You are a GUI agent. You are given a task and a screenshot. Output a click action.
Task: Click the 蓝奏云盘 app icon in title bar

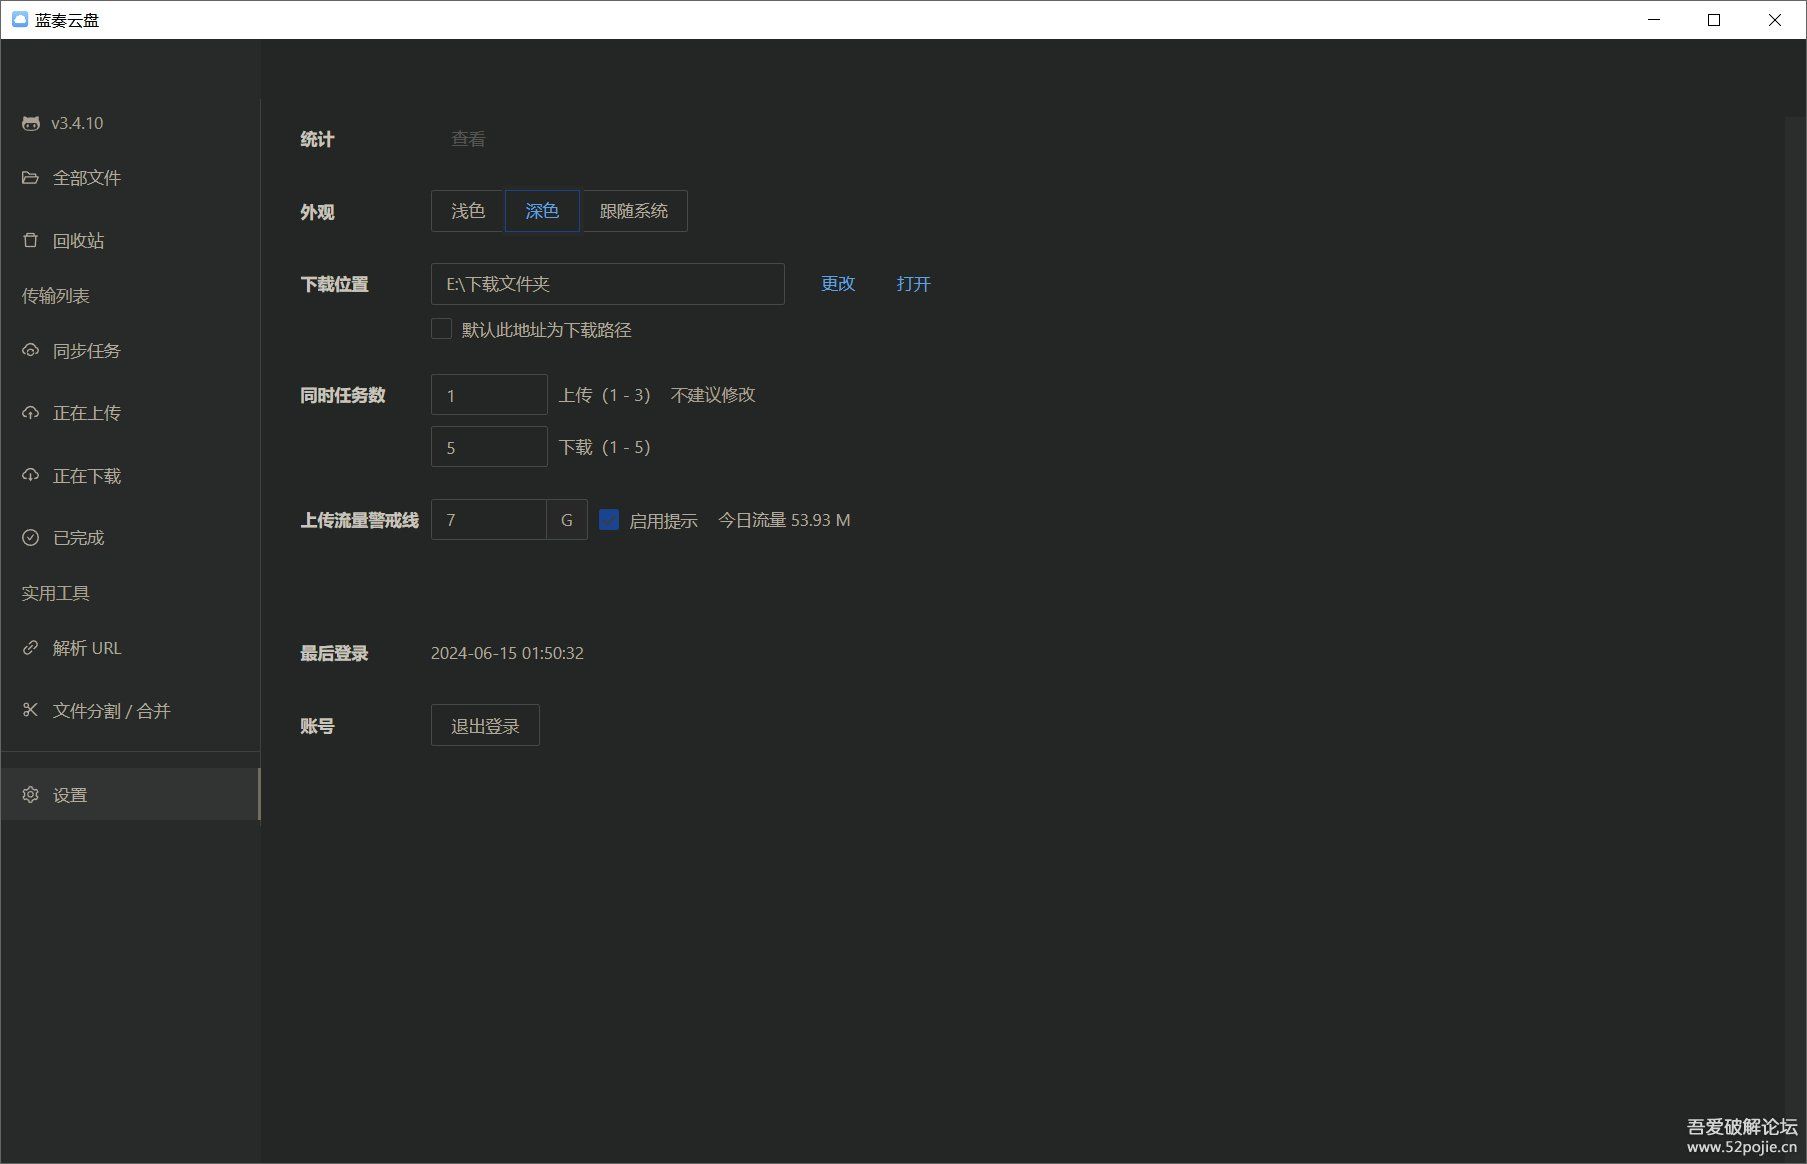(x=19, y=19)
